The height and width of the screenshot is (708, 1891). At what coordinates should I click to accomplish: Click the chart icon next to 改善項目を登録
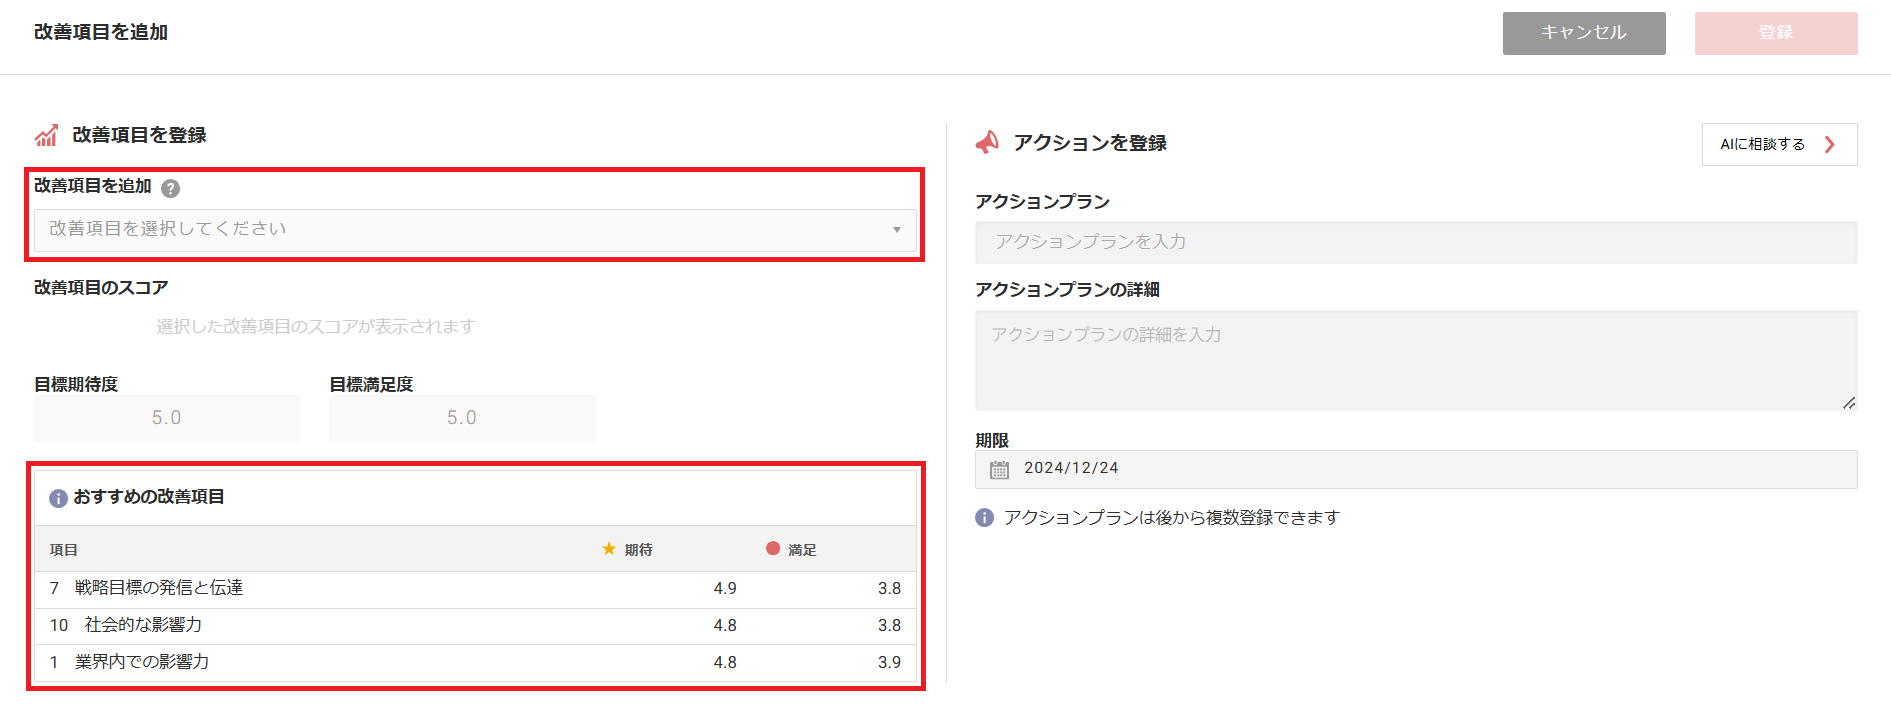coord(46,136)
